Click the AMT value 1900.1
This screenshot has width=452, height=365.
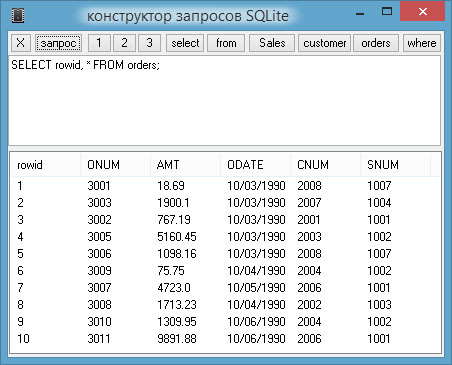pos(173,203)
